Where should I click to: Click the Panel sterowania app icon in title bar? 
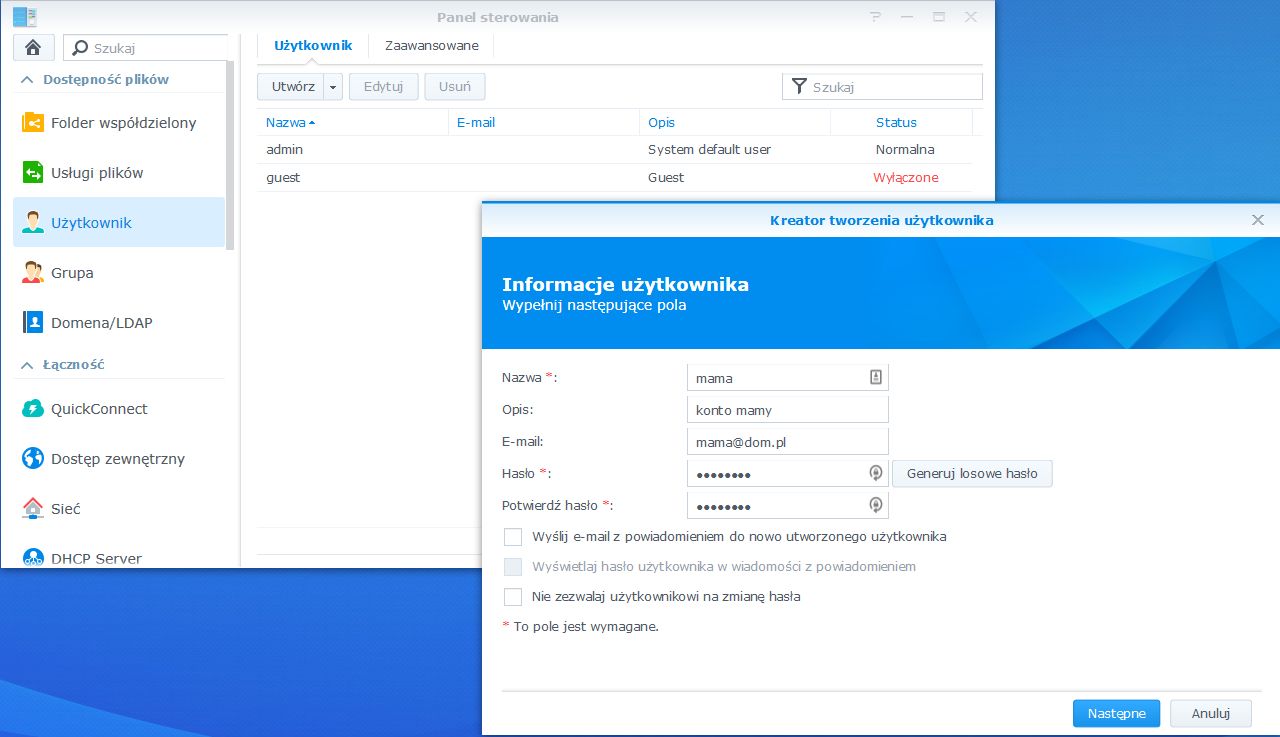coord(24,17)
